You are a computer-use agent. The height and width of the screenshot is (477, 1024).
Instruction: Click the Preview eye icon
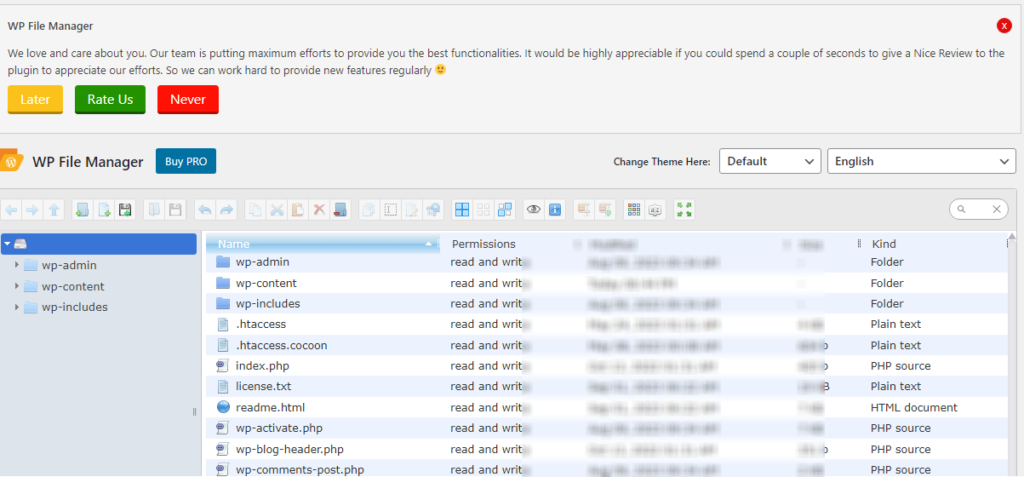pos(534,210)
